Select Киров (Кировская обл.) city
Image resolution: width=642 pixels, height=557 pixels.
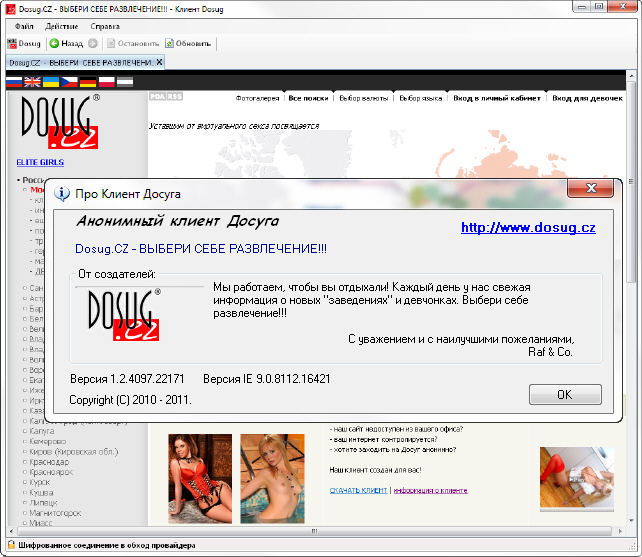click(74, 451)
